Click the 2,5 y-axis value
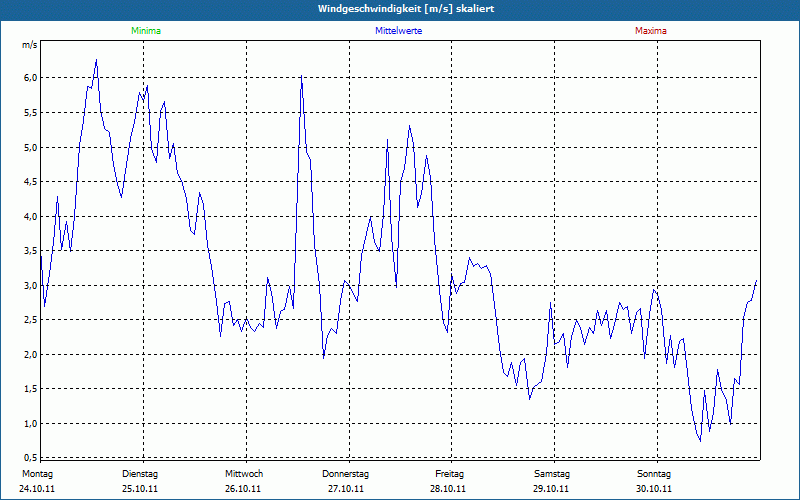The width and height of the screenshot is (800, 500). click(x=31, y=320)
